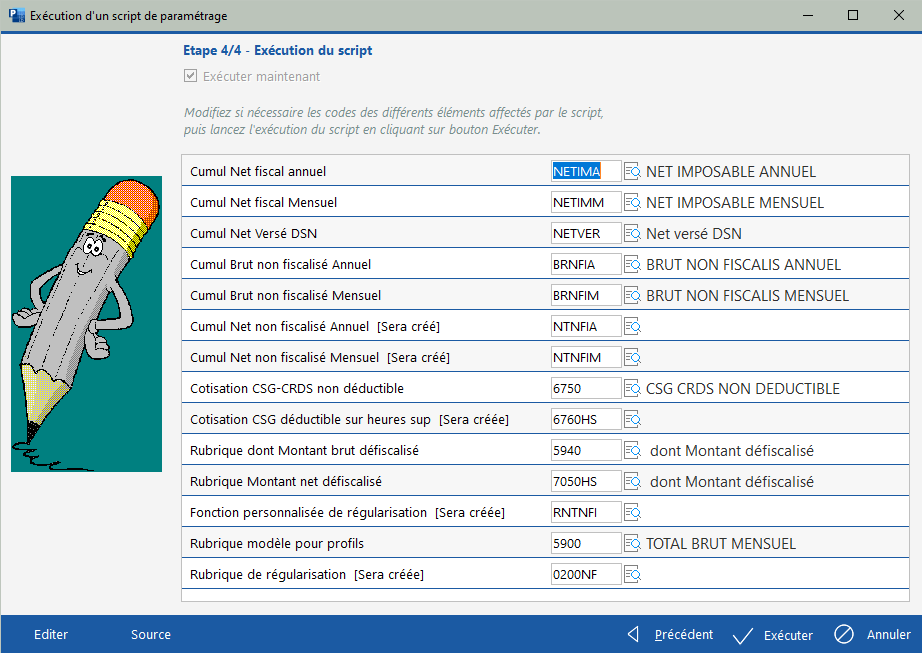Open lookup icon for Cumul Brut non fiscalisé Mensuel
922x653 pixels.
(x=632, y=296)
